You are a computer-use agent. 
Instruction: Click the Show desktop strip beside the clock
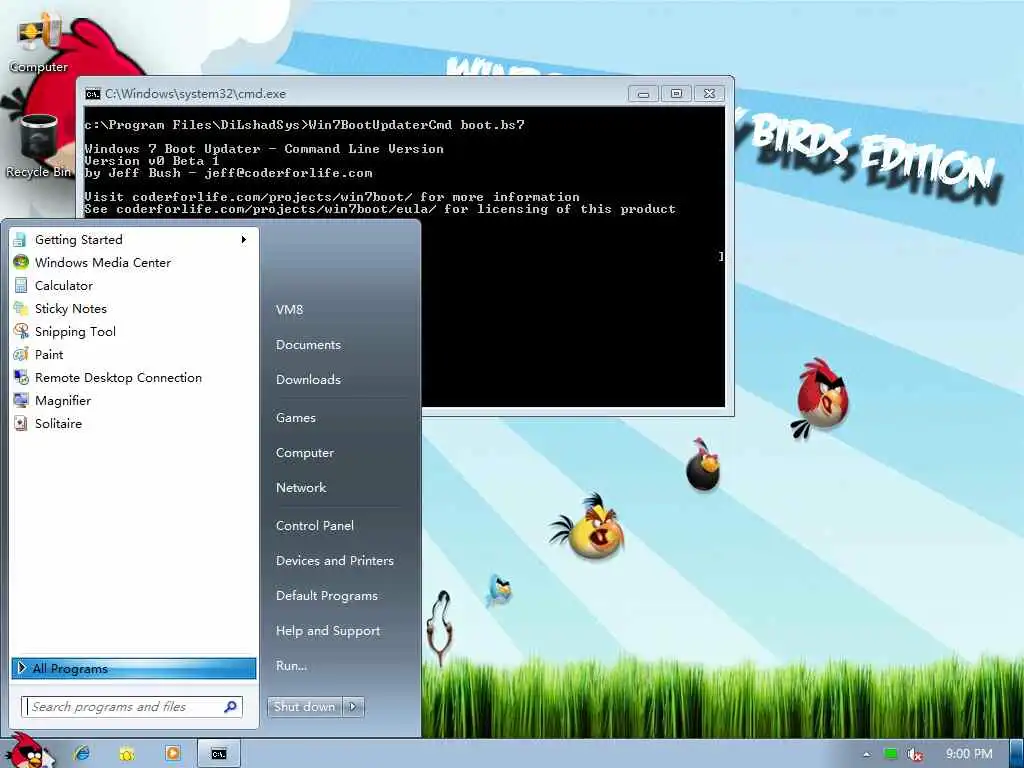pos(1017,754)
